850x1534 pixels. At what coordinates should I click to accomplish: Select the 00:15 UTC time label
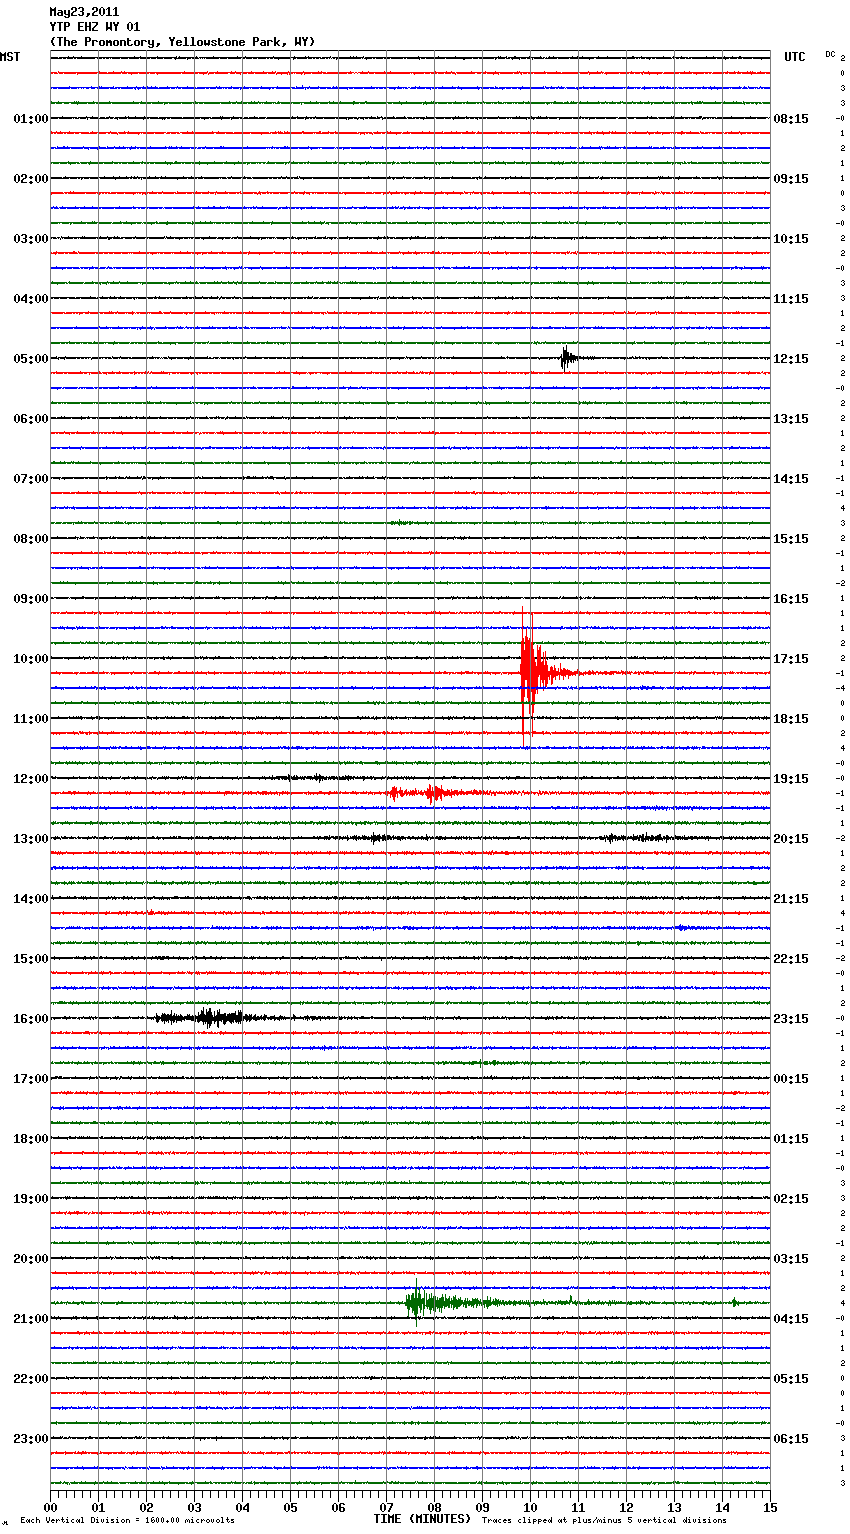click(791, 1079)
